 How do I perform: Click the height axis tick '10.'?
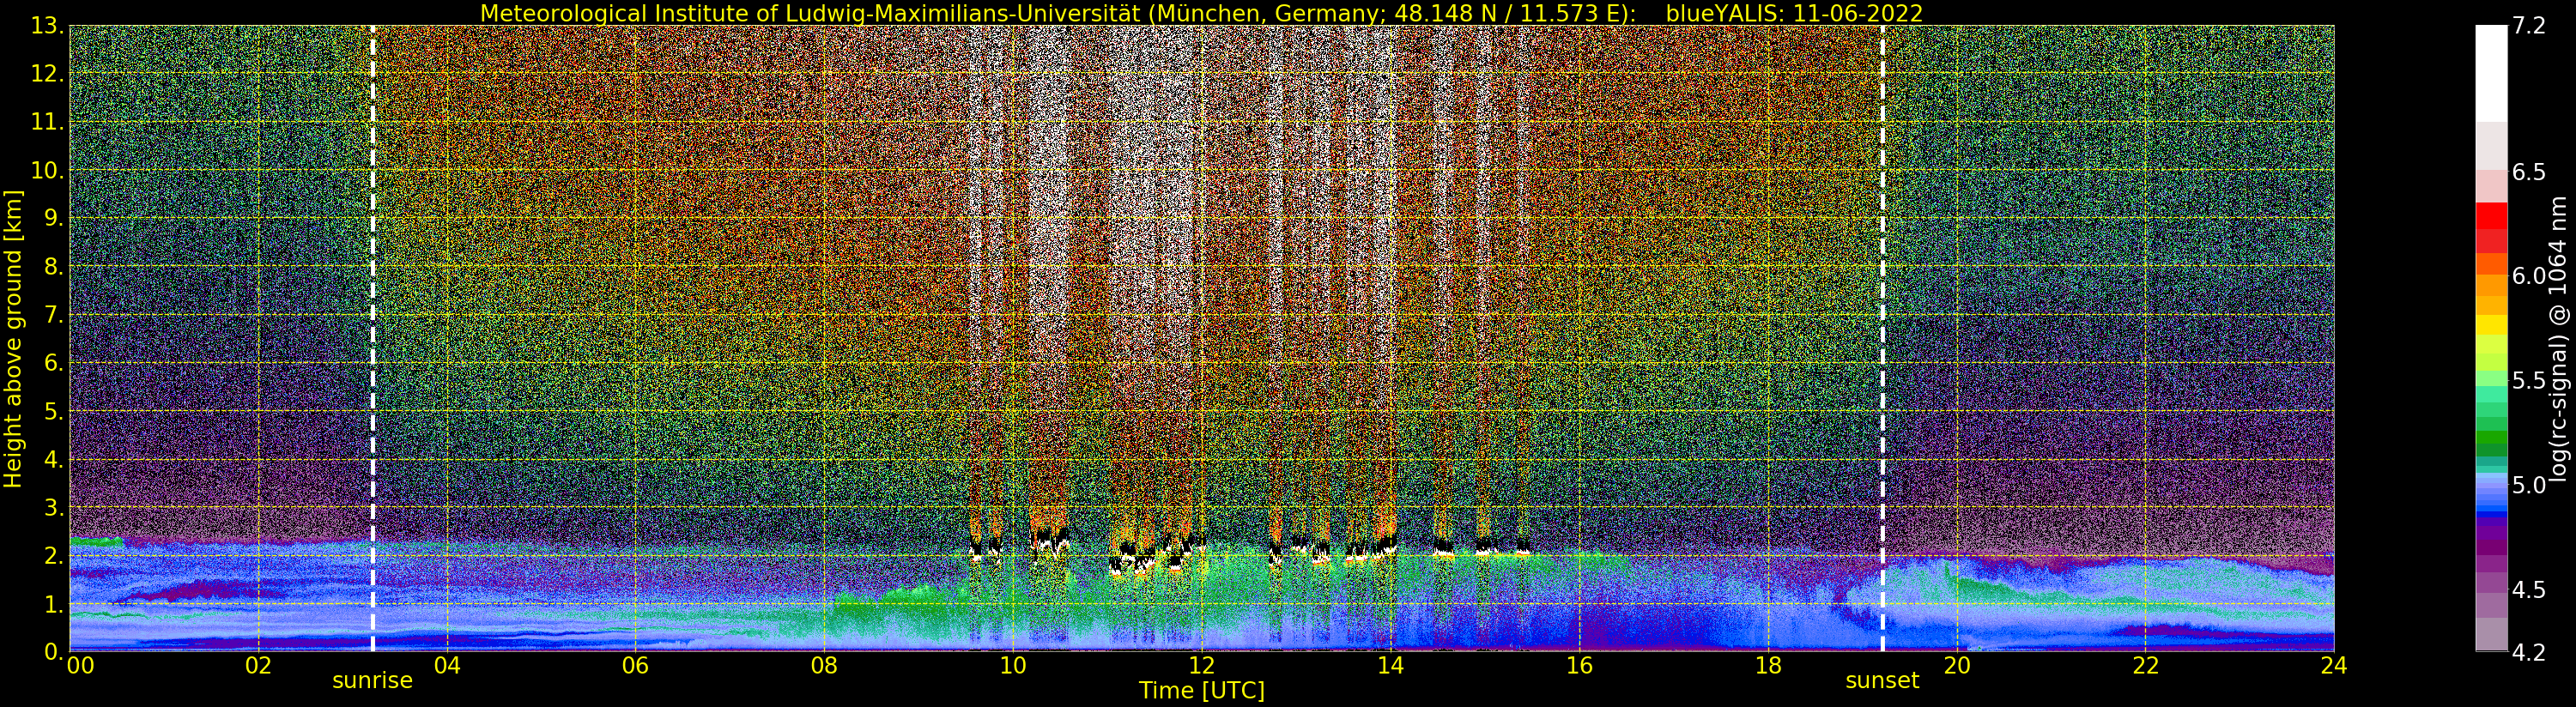tap(47, 170)
